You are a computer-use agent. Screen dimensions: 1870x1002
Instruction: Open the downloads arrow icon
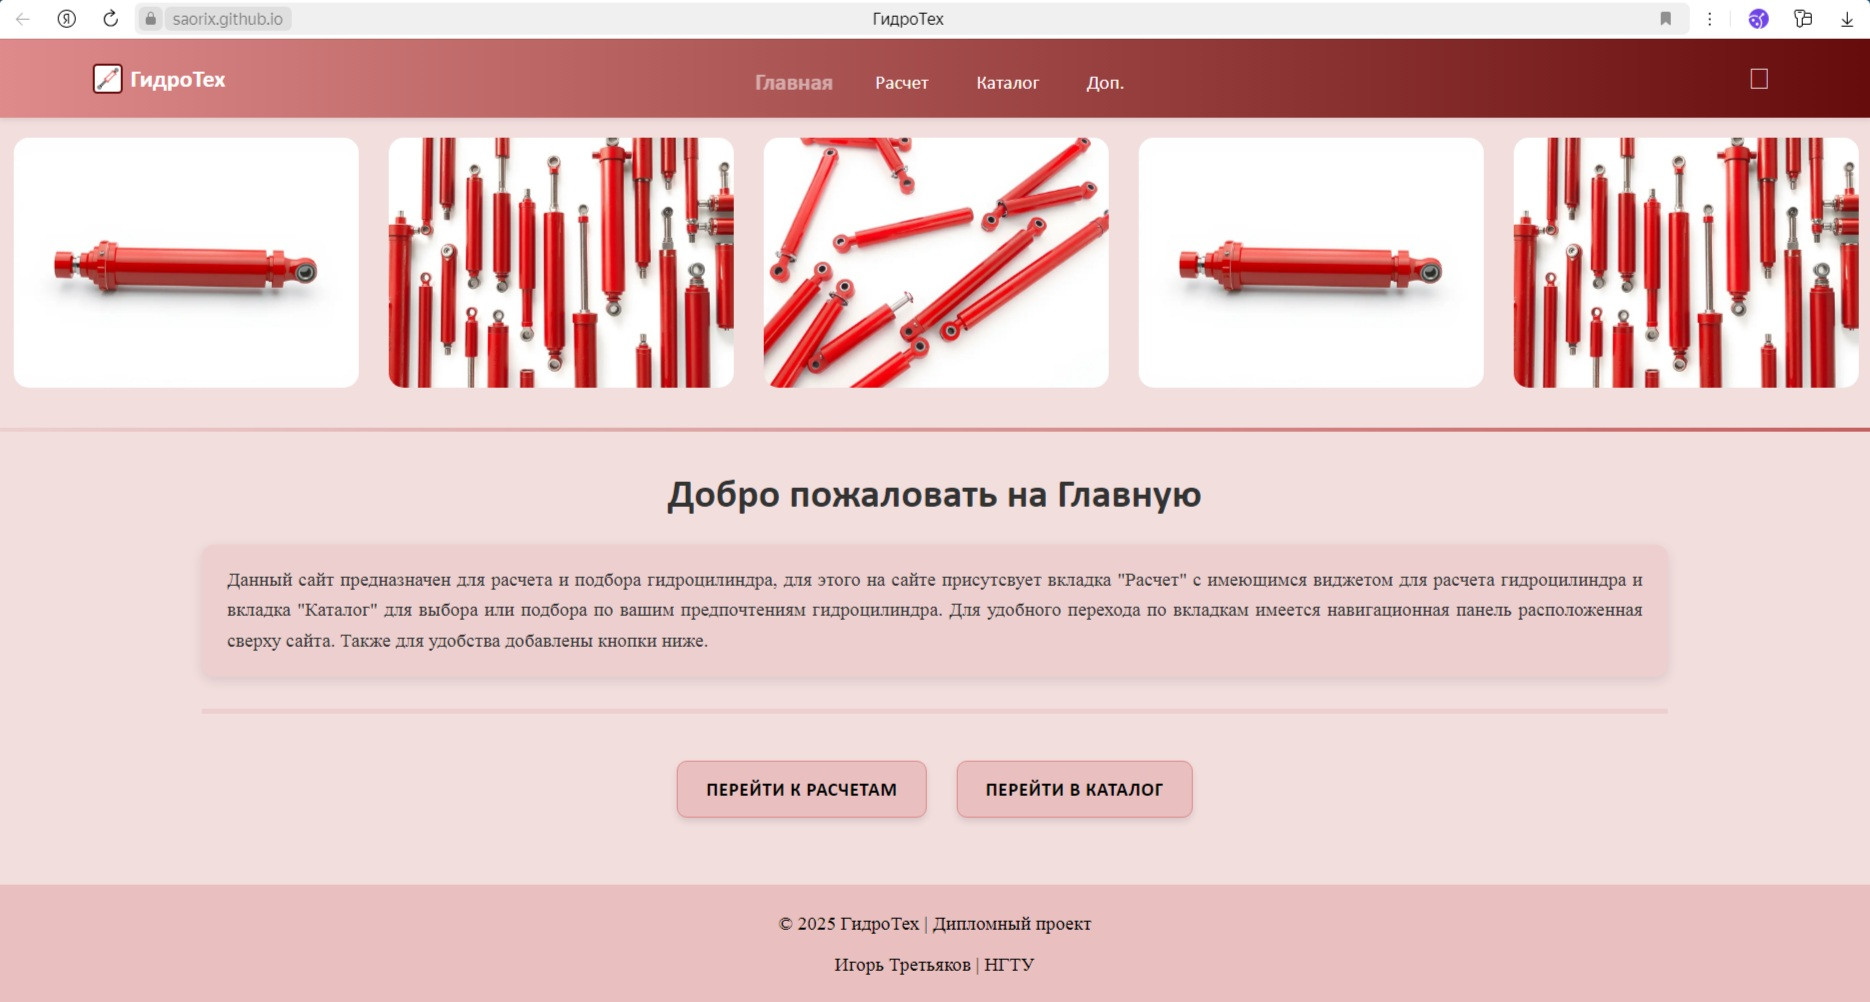(x=1847, y=19)
